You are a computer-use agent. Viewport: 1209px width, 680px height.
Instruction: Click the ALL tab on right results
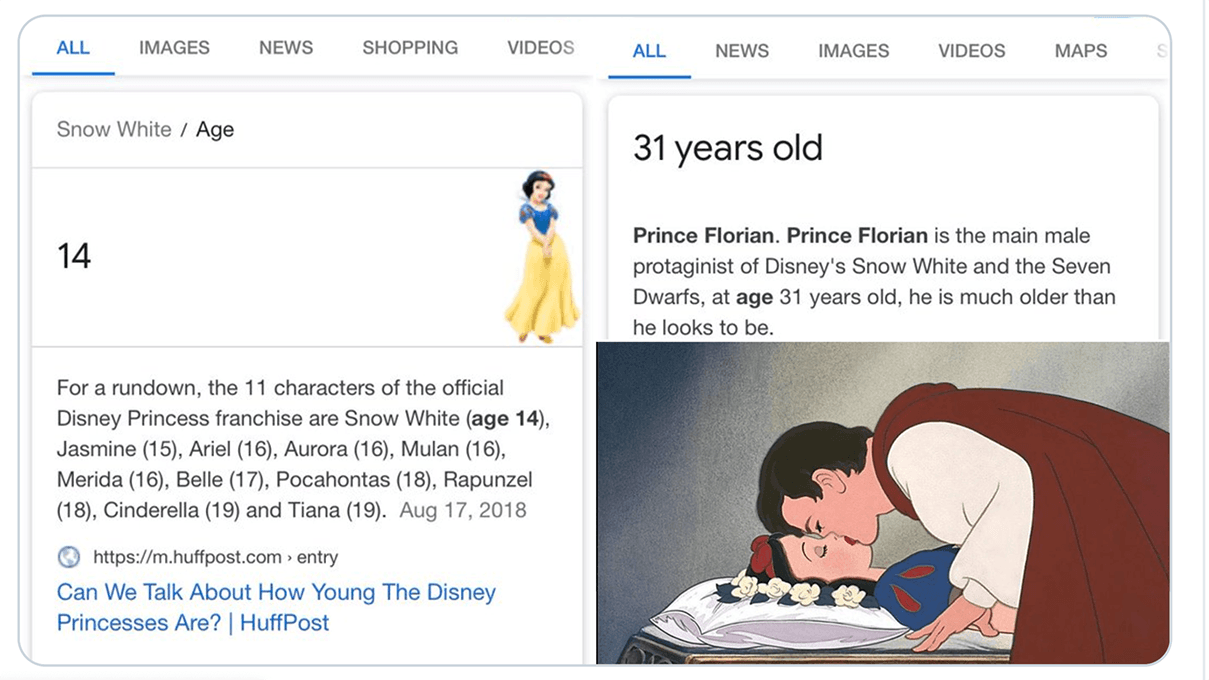tap(648, 50)
